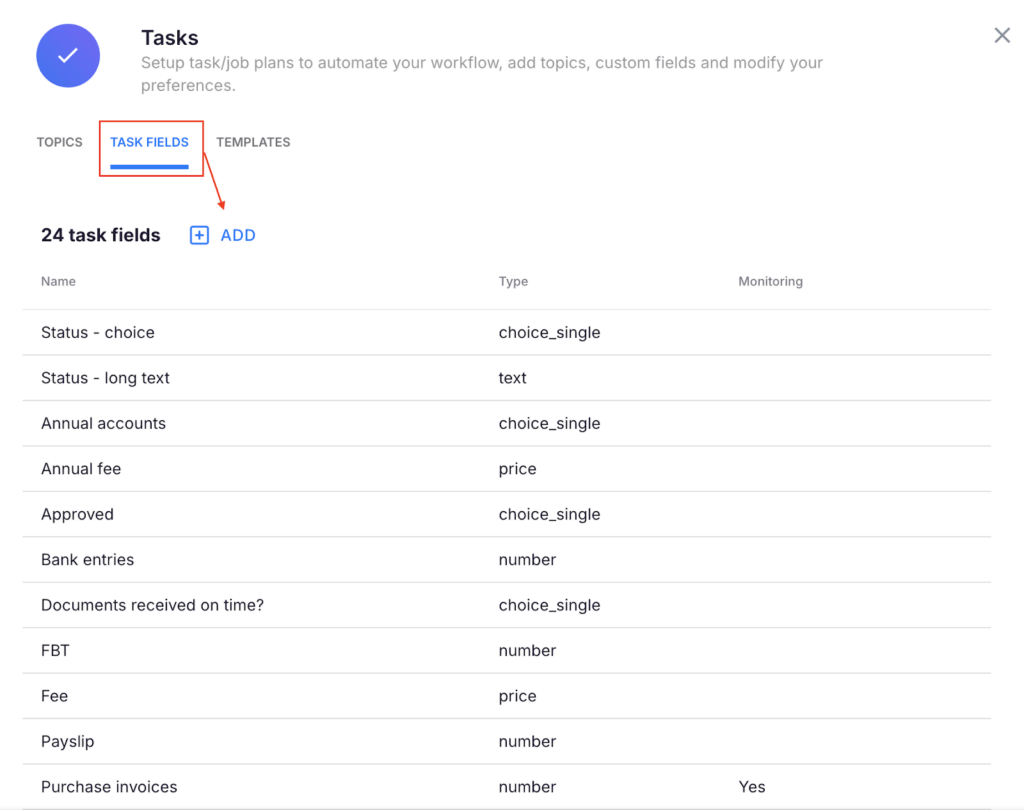Click the Bank entries number field
The image size is (1024, 810).
pos(87,559)
